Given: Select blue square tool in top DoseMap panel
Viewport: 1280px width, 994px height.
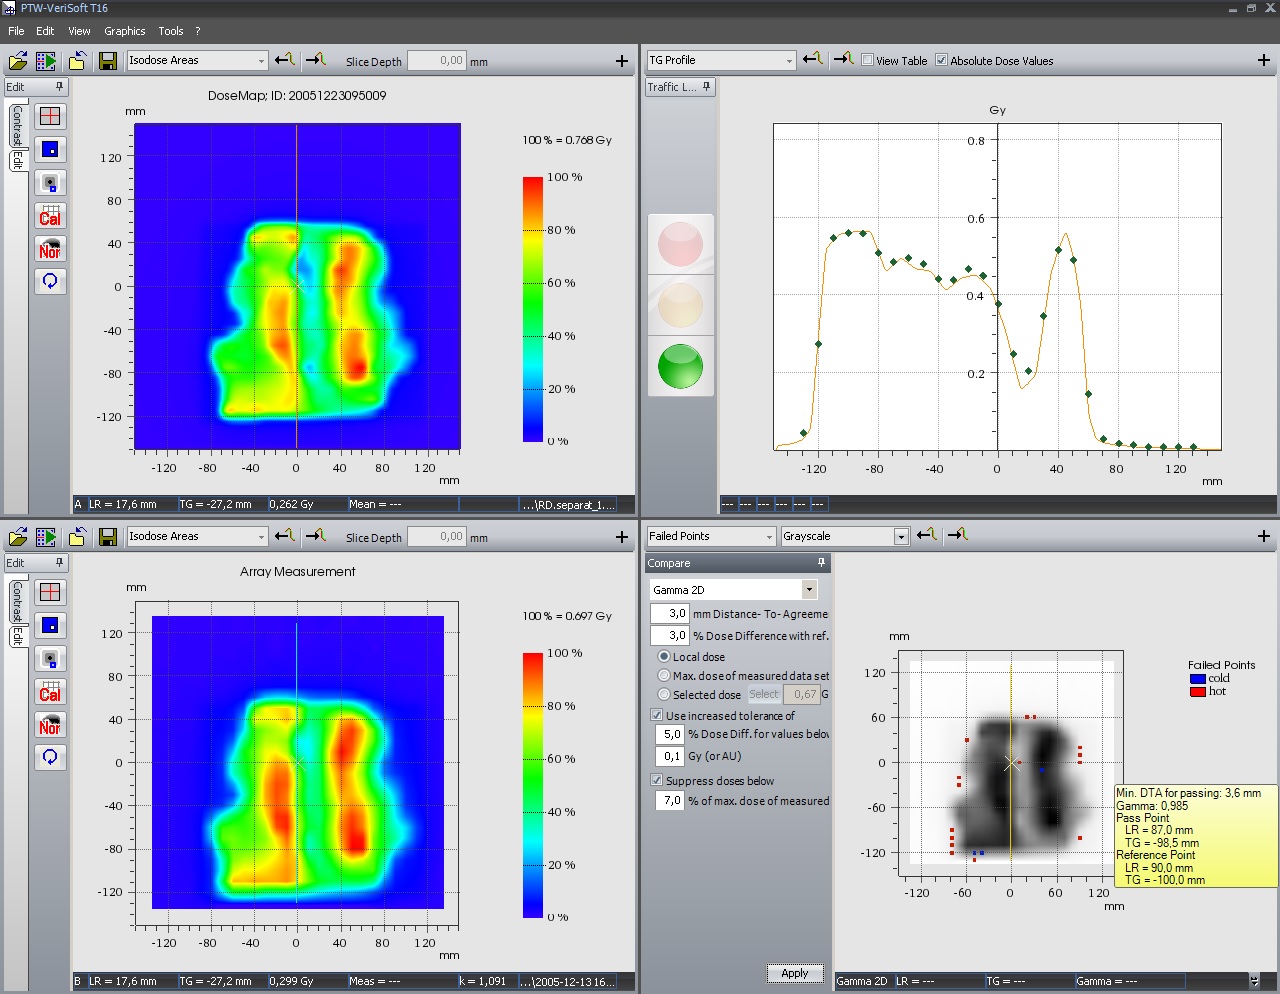Looking at the screenshot, I should (50, 149).
